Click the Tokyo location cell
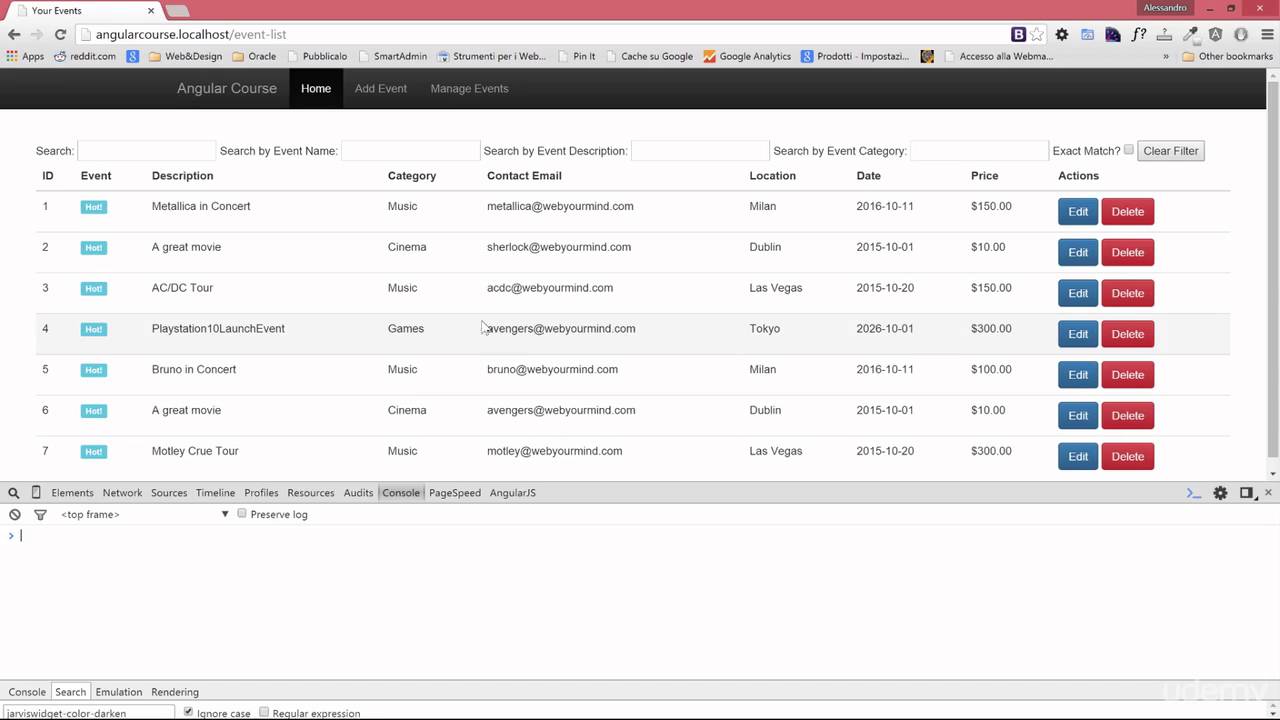The image size is (1280, 720). pos(765,328)
